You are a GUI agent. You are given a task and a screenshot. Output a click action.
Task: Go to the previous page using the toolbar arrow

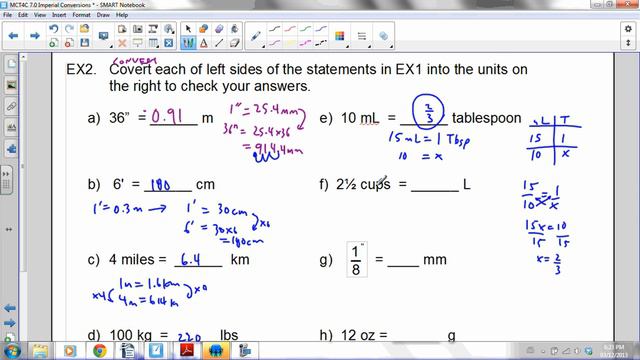pyautogui.click(x=13, y=36)
